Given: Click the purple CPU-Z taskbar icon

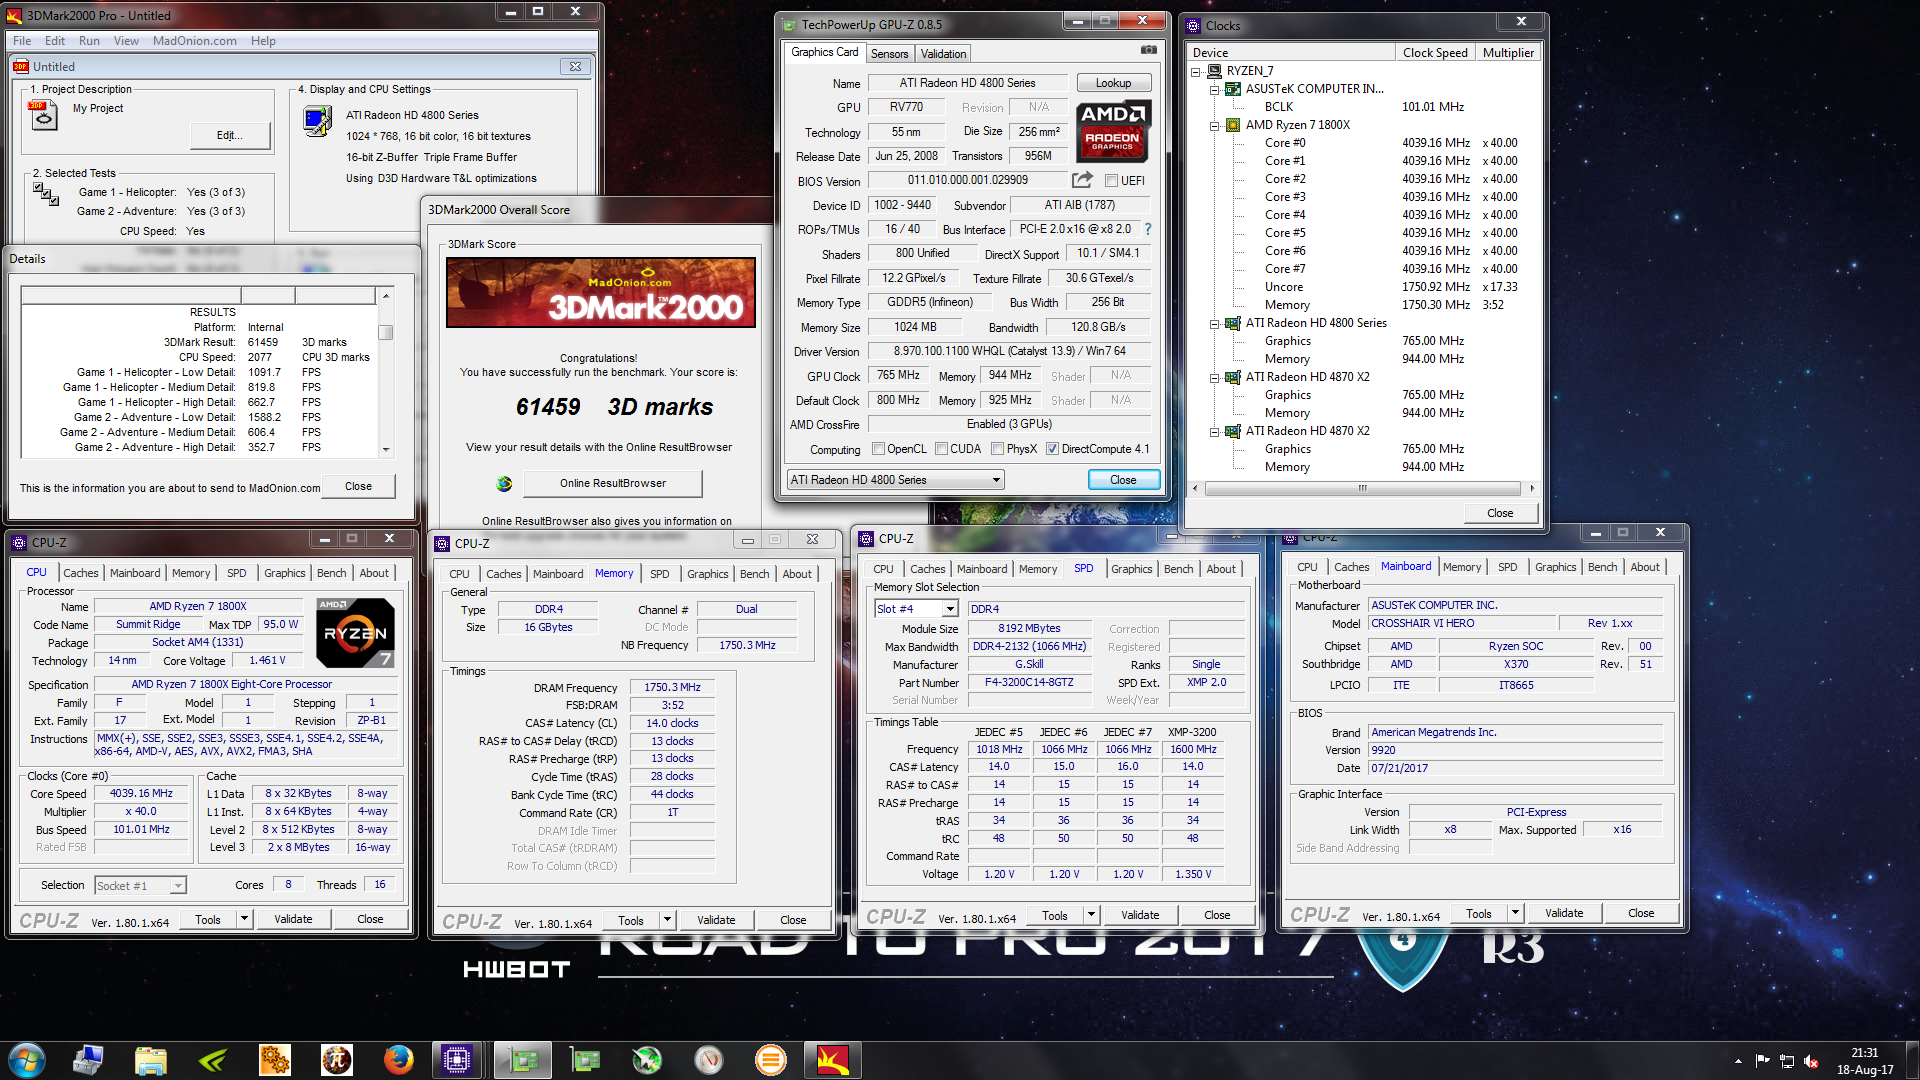Looking at the screenshot, I should 457,1060.
